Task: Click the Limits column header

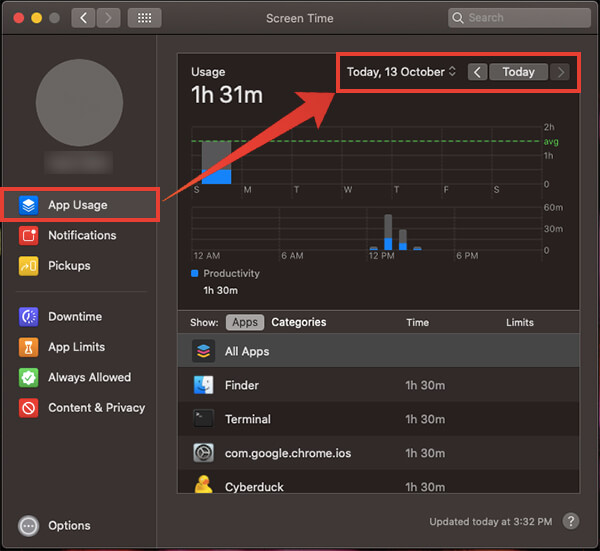Action: pyautogui.click(x=520, y=323)
